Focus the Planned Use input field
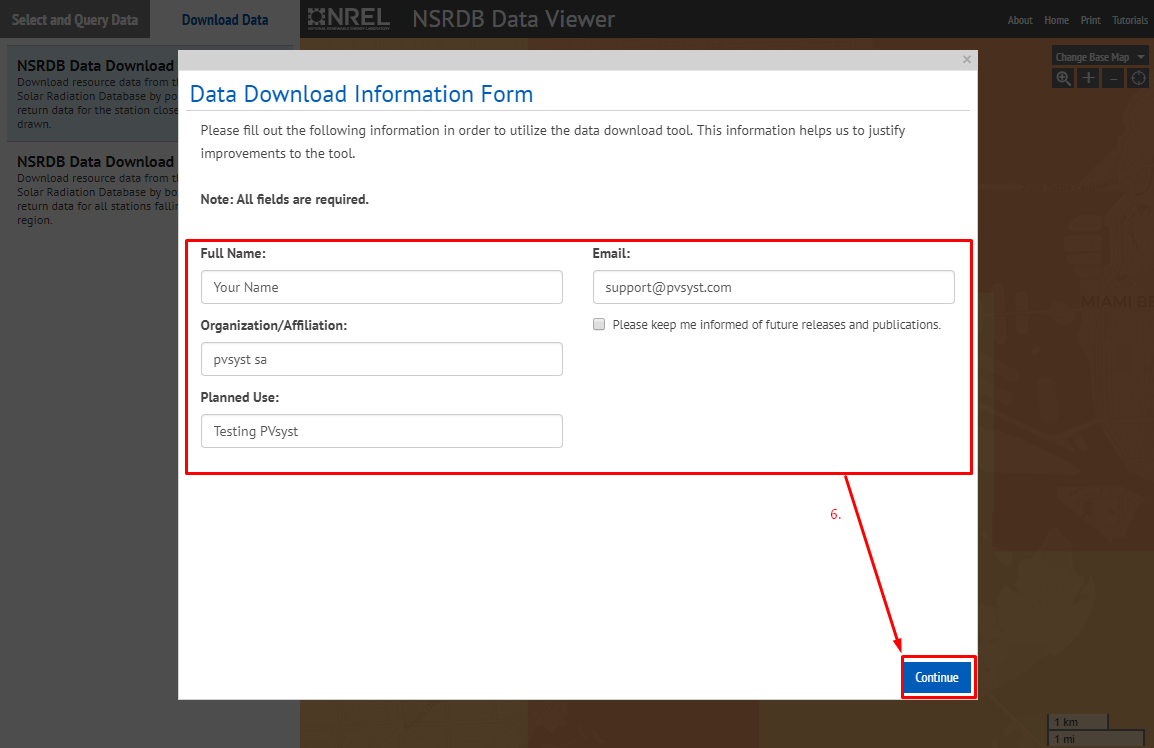The image size is (1154, 748). tap(381, 431)
